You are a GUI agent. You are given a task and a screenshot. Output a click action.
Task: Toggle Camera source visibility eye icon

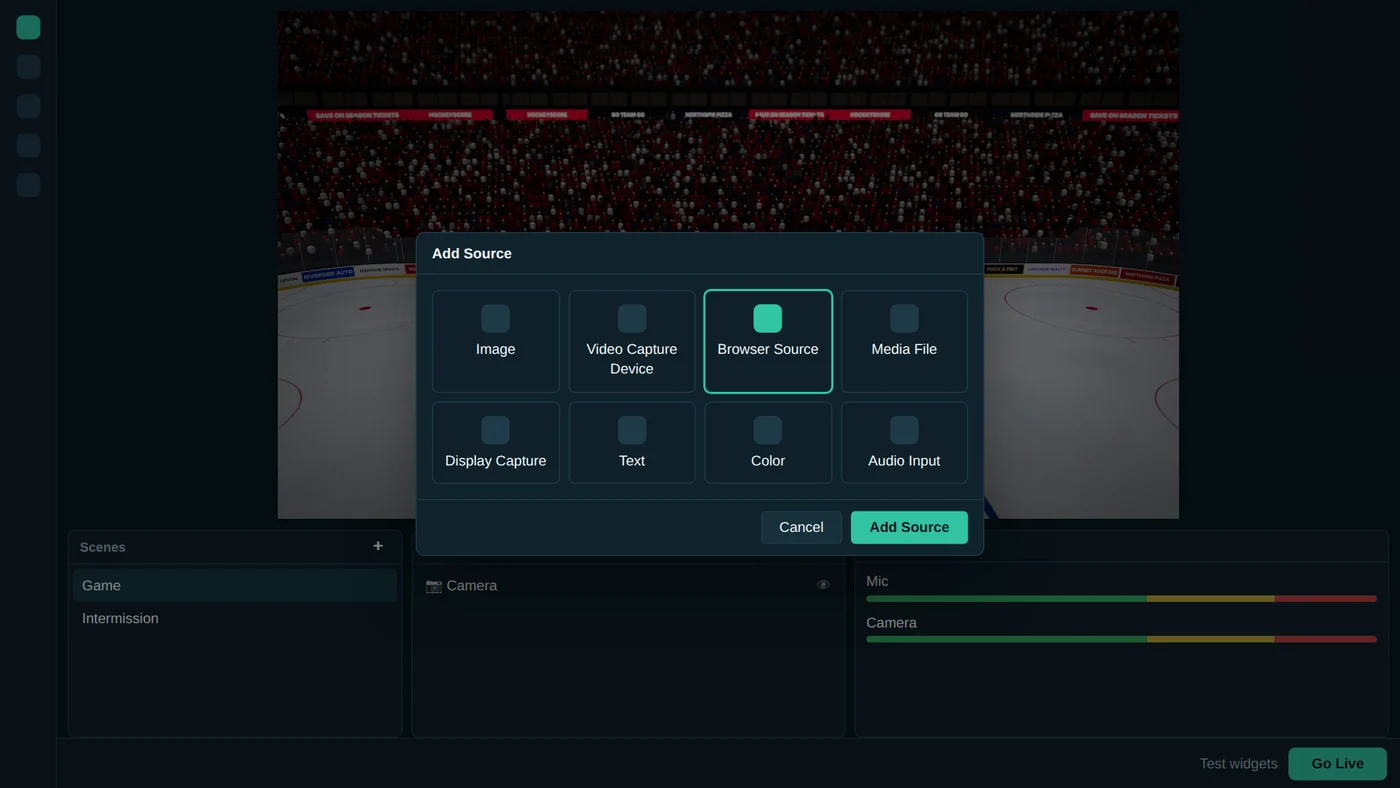pos(823,585)
